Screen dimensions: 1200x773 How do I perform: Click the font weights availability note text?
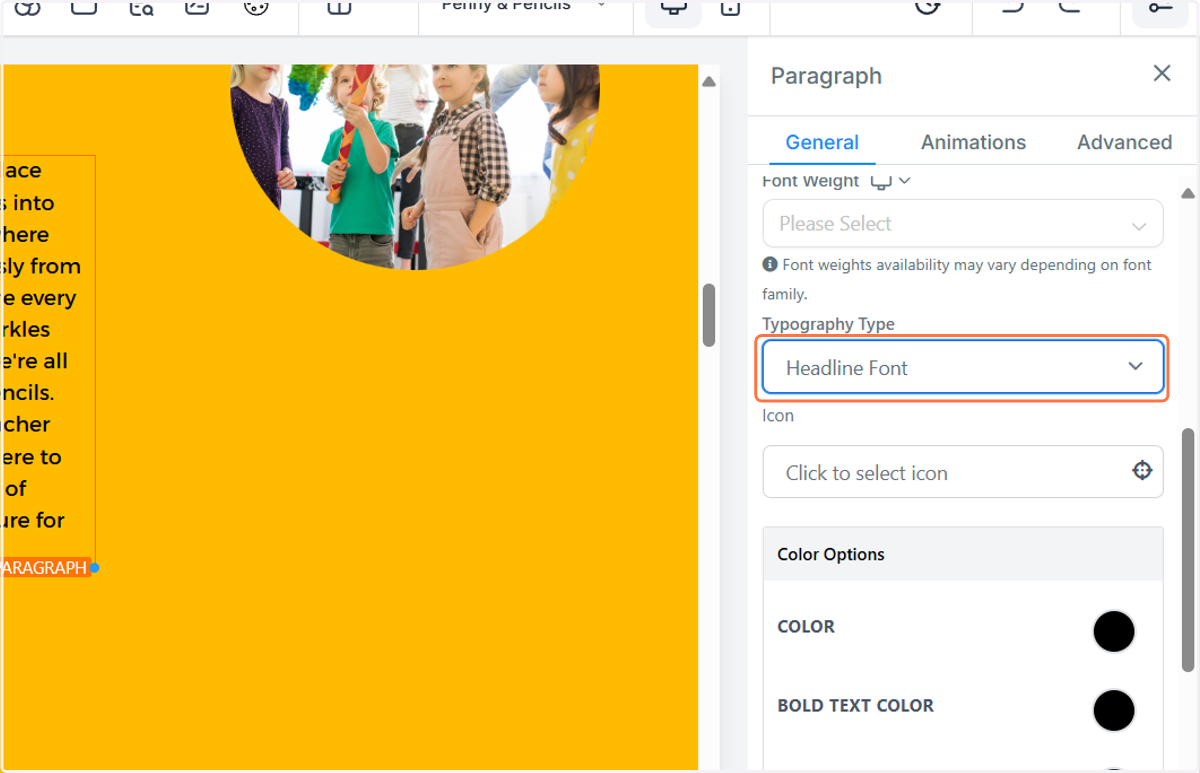pyautogui.click(x=958, y=280)
